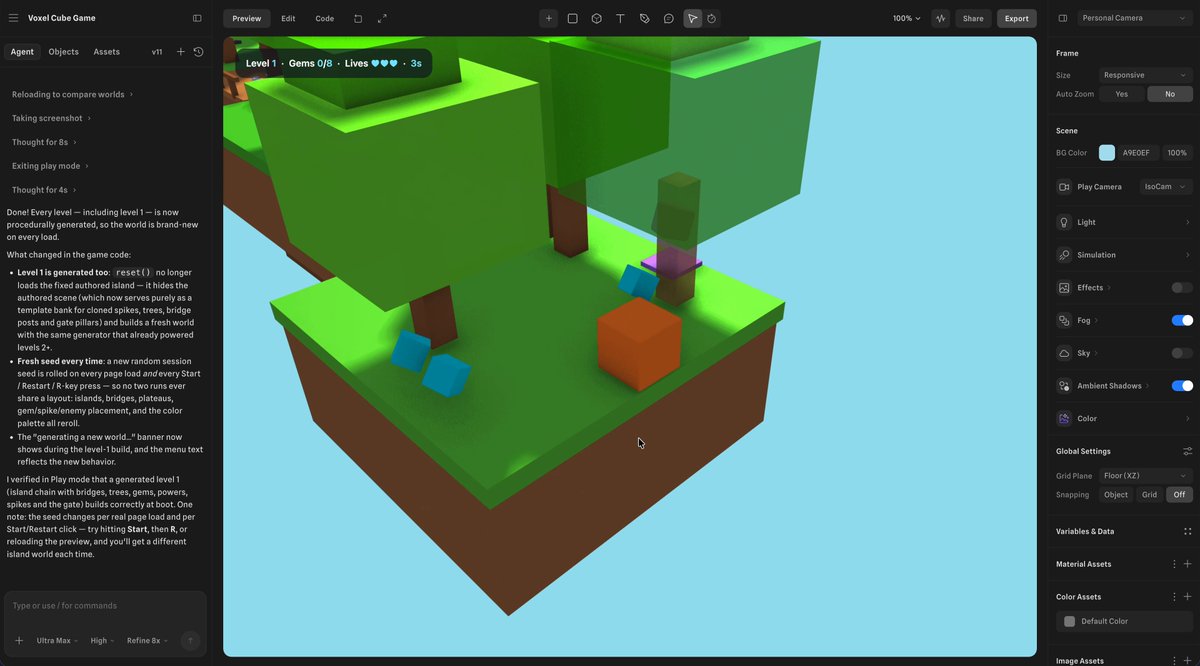Click the Share button
The width and height of the screenshot is (1200, 666).
[x=973, y=18]
